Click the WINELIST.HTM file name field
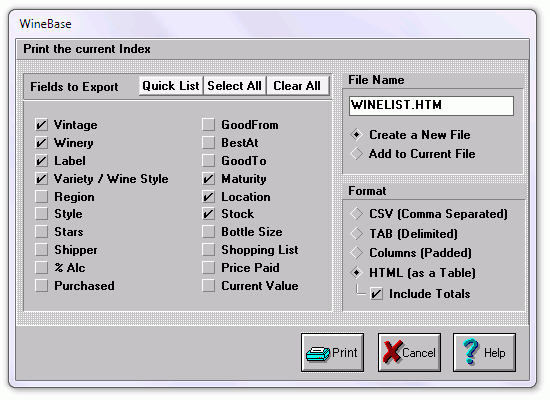This screenshot has height=400, width=550. click(x=431, y=106)
